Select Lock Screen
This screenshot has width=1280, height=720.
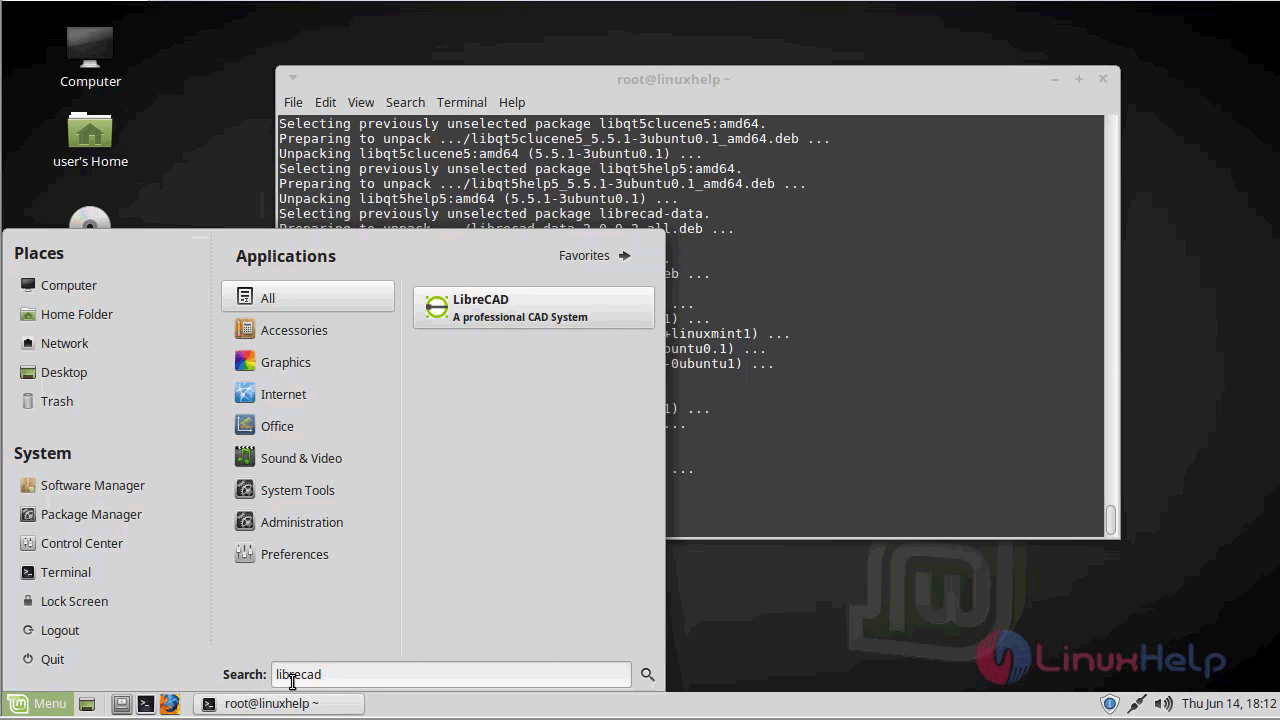coord(64,601)
